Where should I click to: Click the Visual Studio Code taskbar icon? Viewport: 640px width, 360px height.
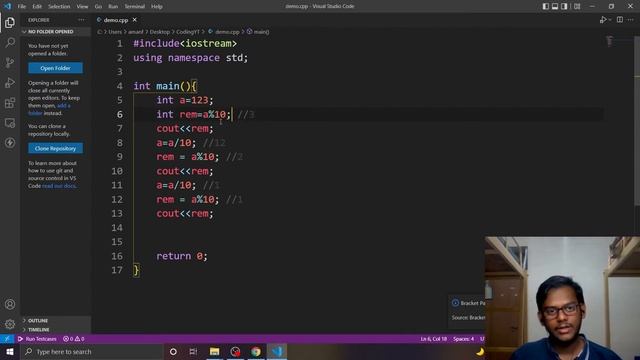(x=277, y=351)
